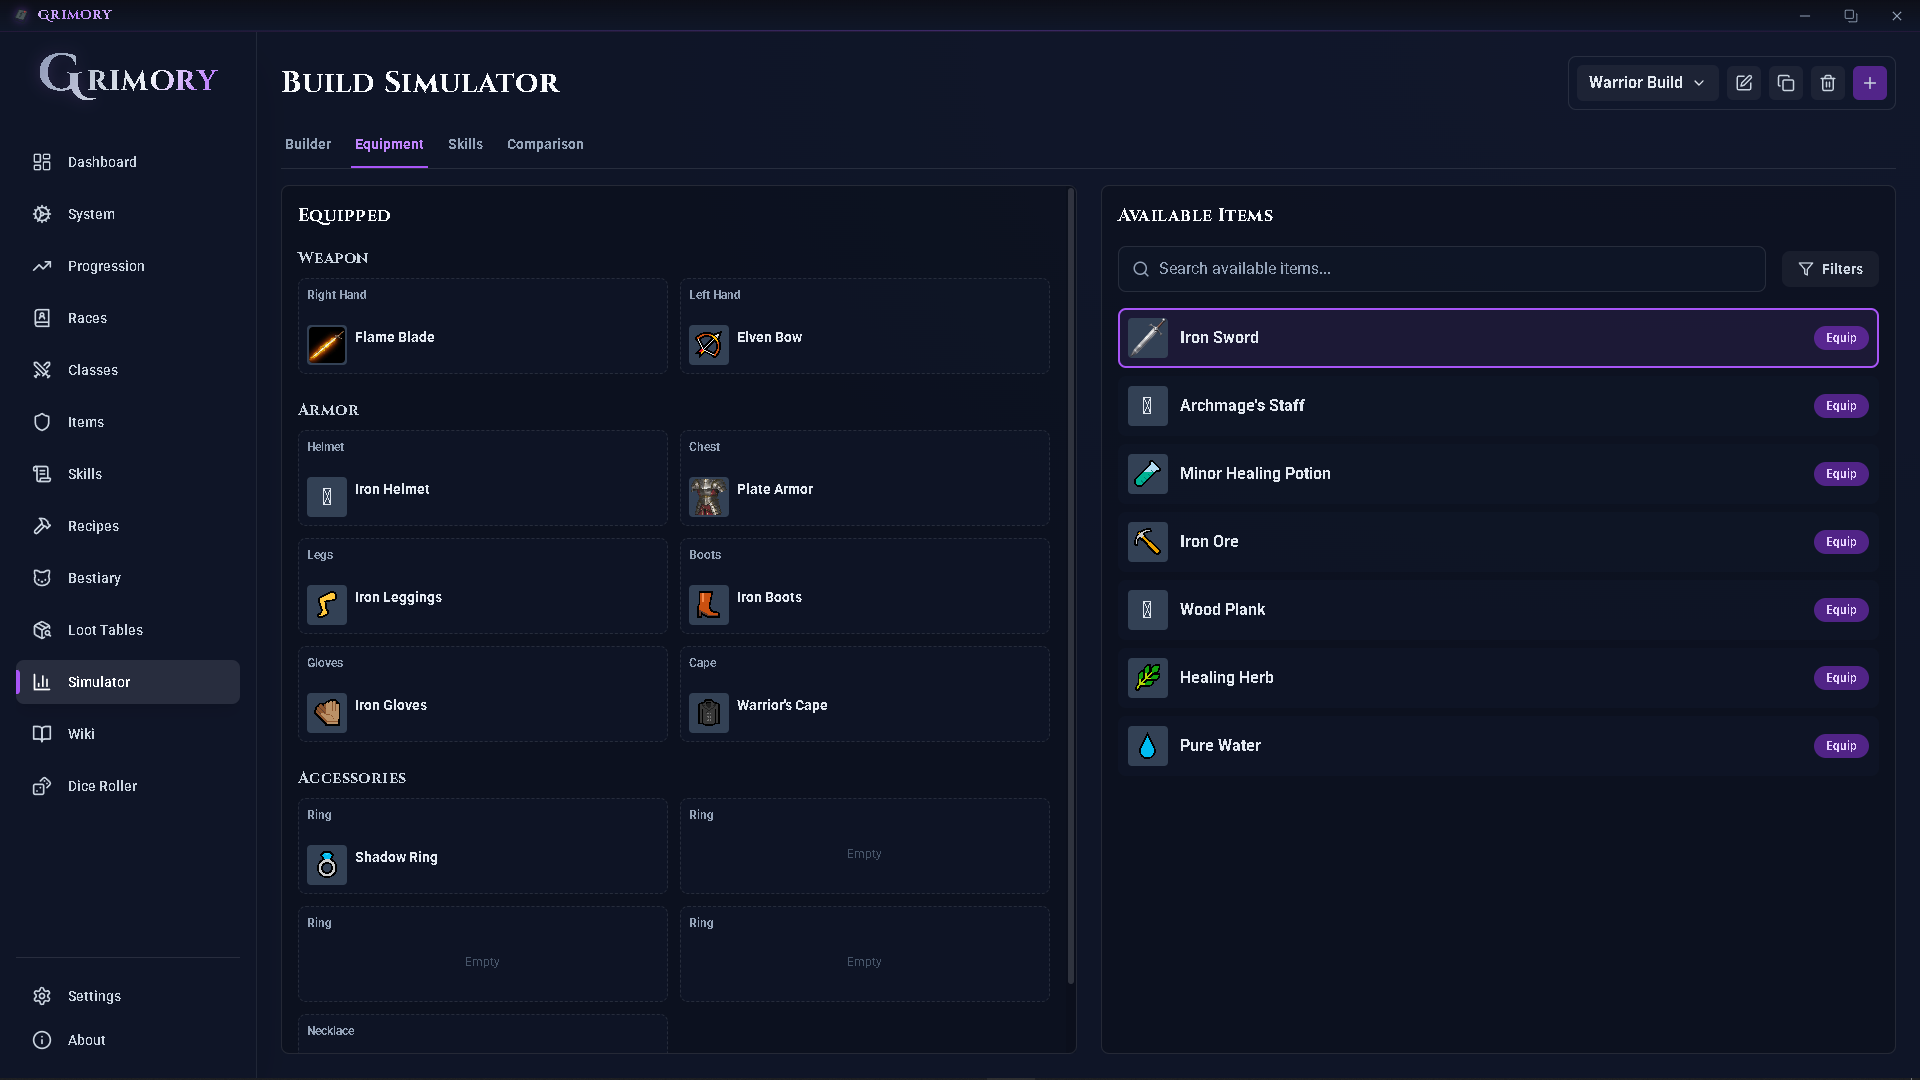Open Loot Tables in the sidebar
The image size is (1920, 1080).
(105, 630)
